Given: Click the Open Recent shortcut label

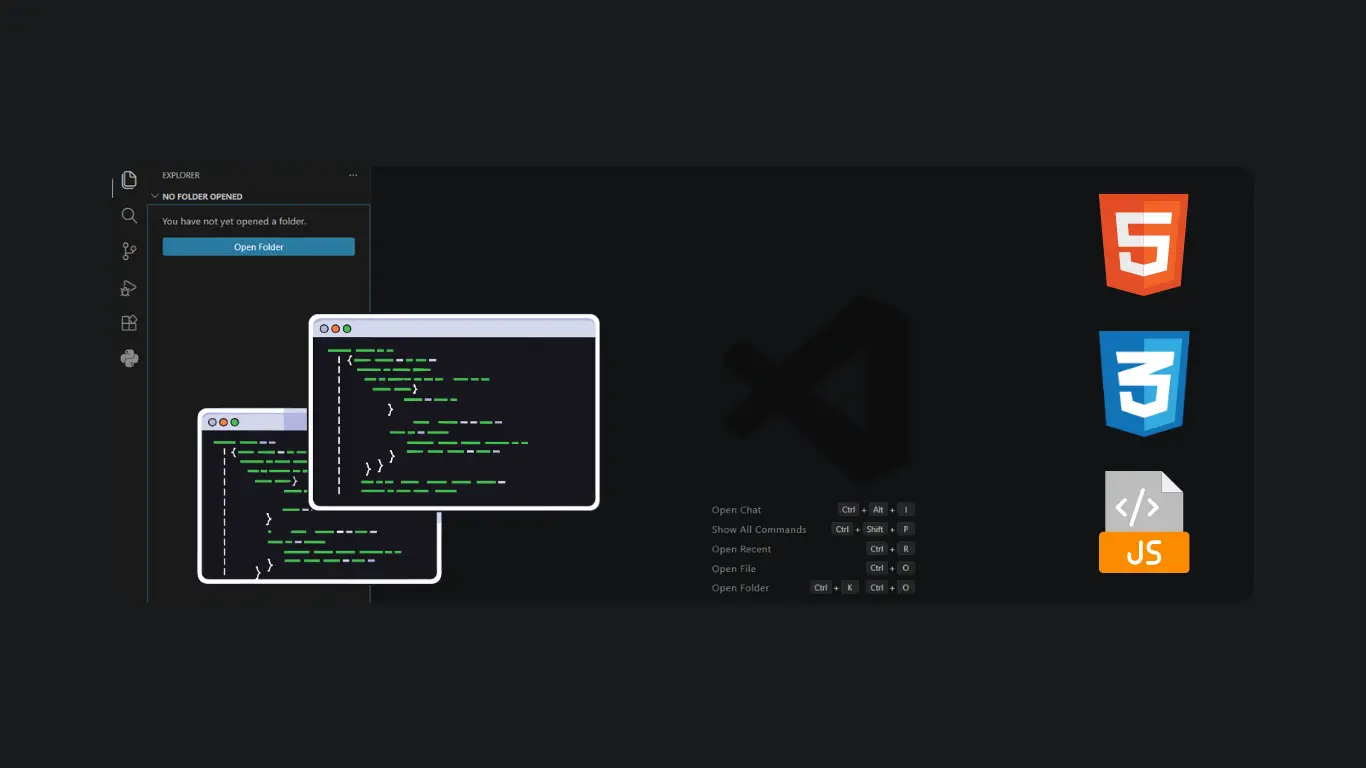Looking at the screenshot, I should click(741, 549).
